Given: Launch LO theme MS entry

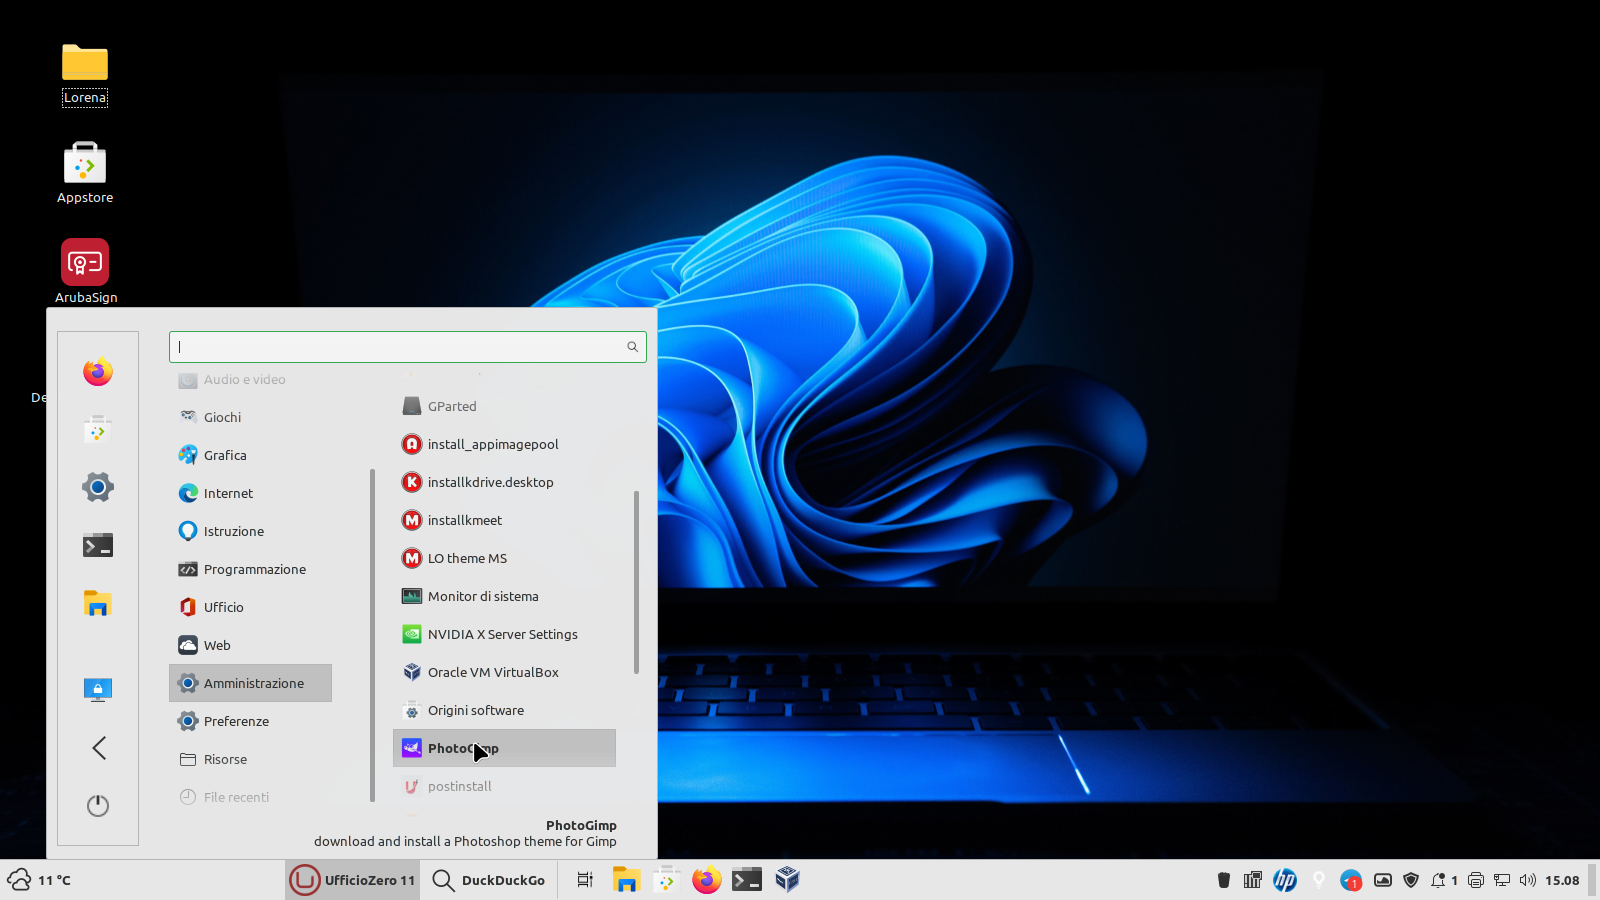Looking at the screenshot, I should (504, 558).
